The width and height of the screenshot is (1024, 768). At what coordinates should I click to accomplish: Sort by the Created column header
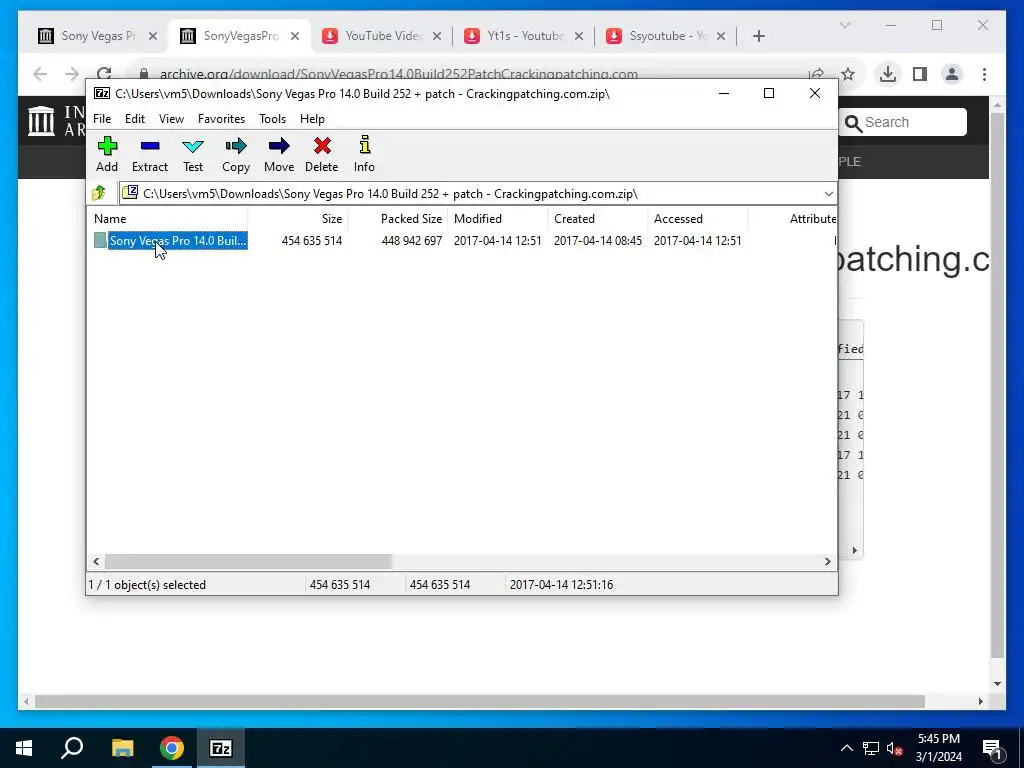pyautogui.click(x=598, y=219)
